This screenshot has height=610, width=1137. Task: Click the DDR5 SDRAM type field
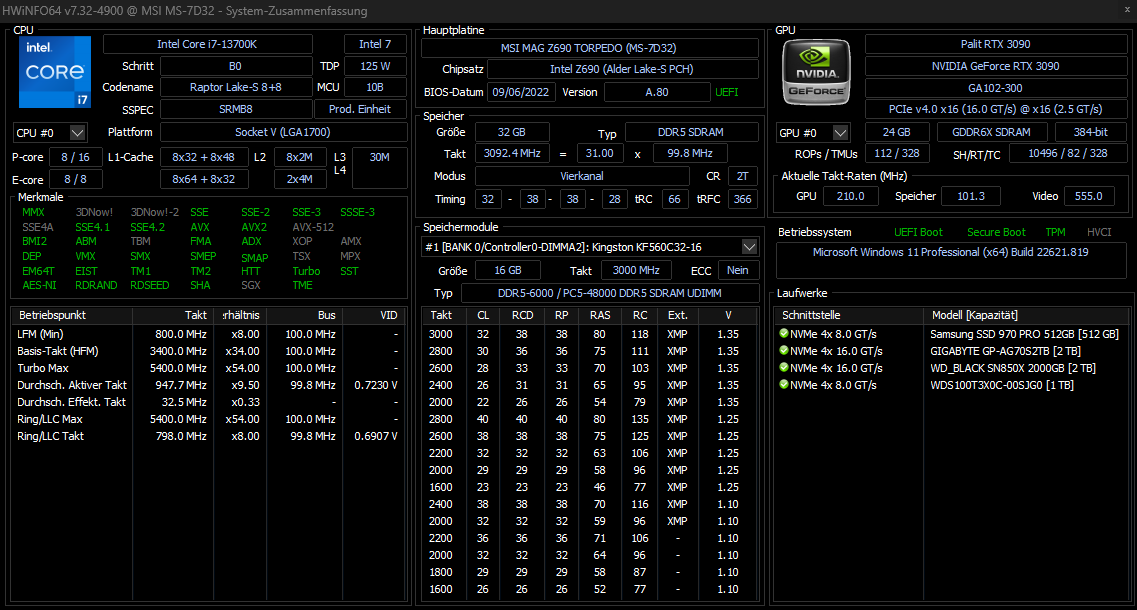[x=691, y=133]
